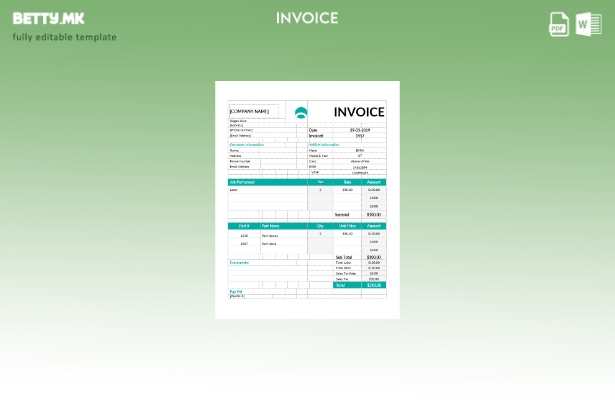Image resolution: width=615 pixels, height=400 pixels.
Task: Click the teal company logo on invoice
Action: pos(301,112)
